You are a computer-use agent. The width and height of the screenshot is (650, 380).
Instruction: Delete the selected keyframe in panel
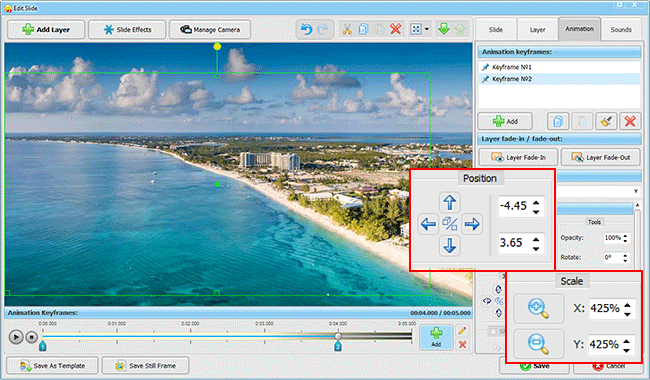(630, 121)
